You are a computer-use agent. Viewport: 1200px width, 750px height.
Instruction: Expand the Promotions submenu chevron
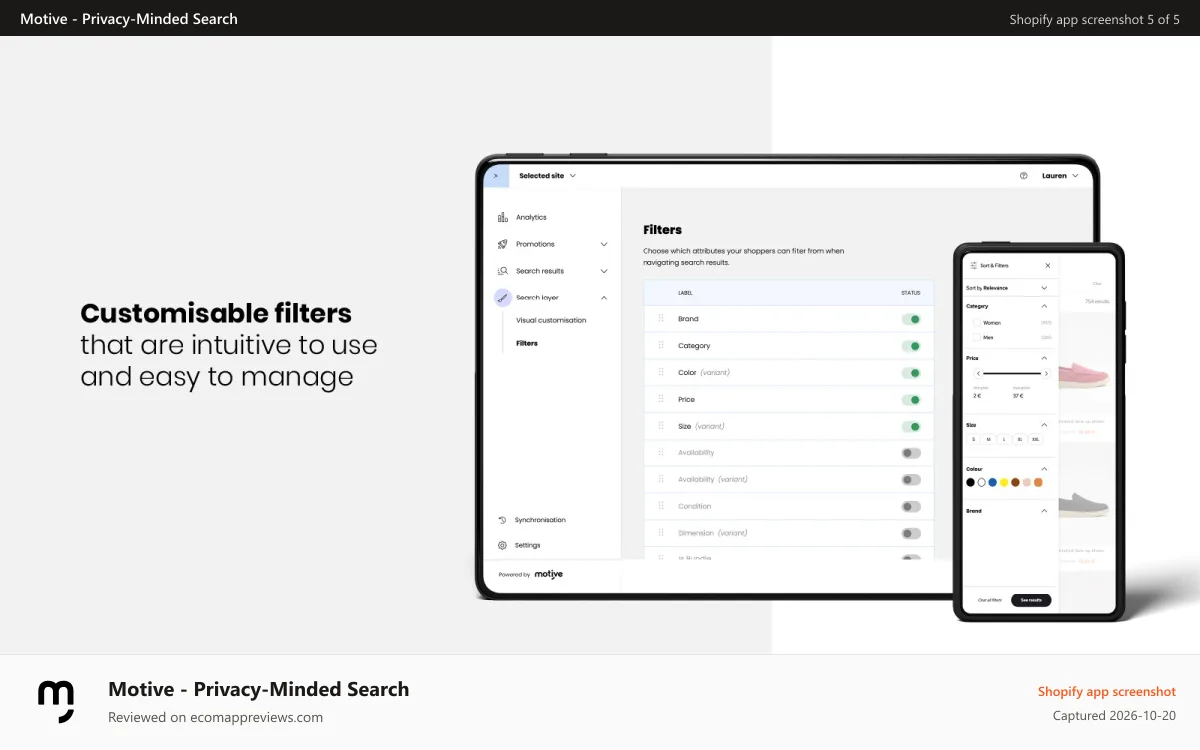tap(604, 244)
